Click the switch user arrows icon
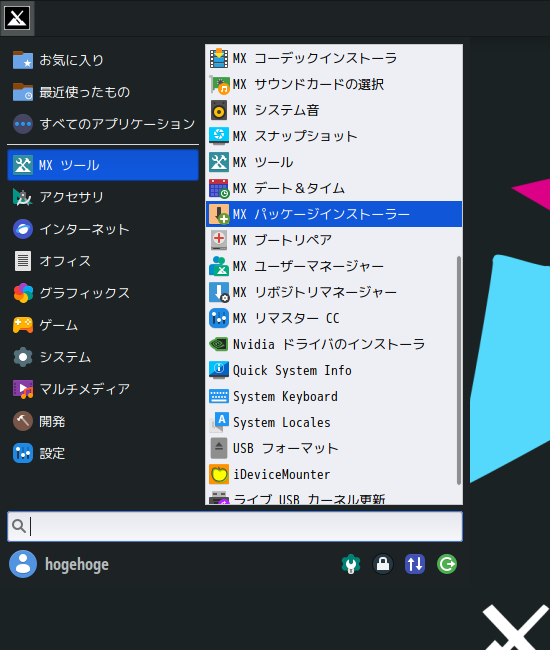Viewport: 550px width, 650px height. click(x=415, y=564)
